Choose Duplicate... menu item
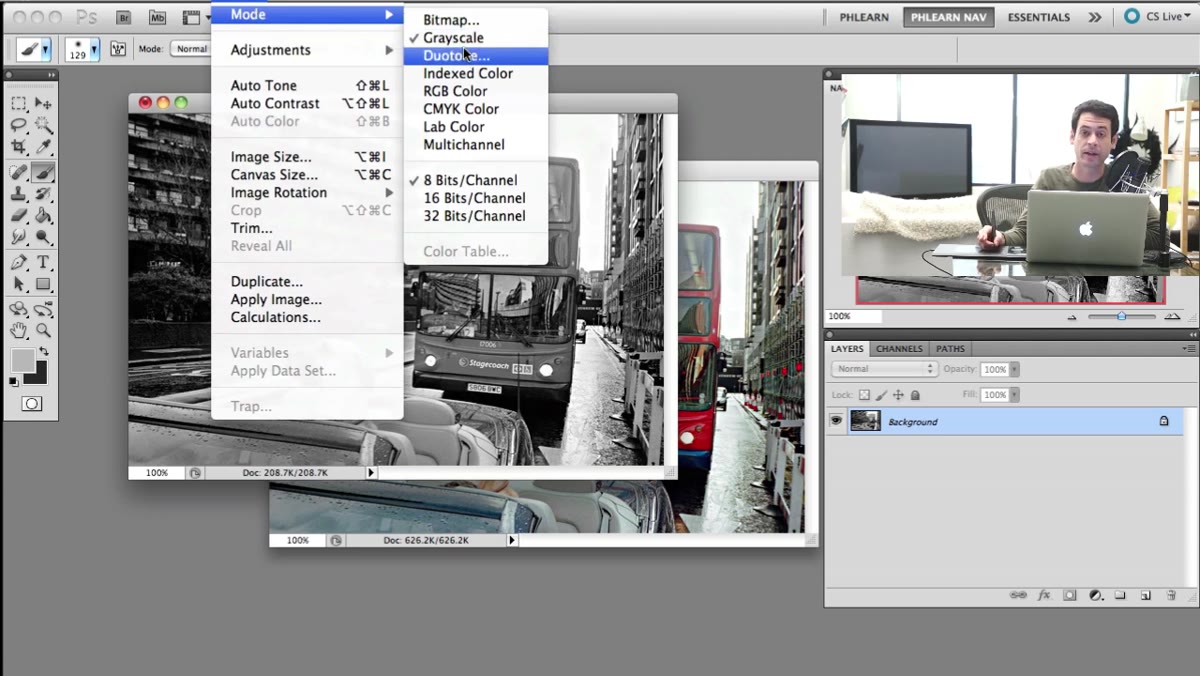This screenshot has width=1200, height=676. pos(267,282)
